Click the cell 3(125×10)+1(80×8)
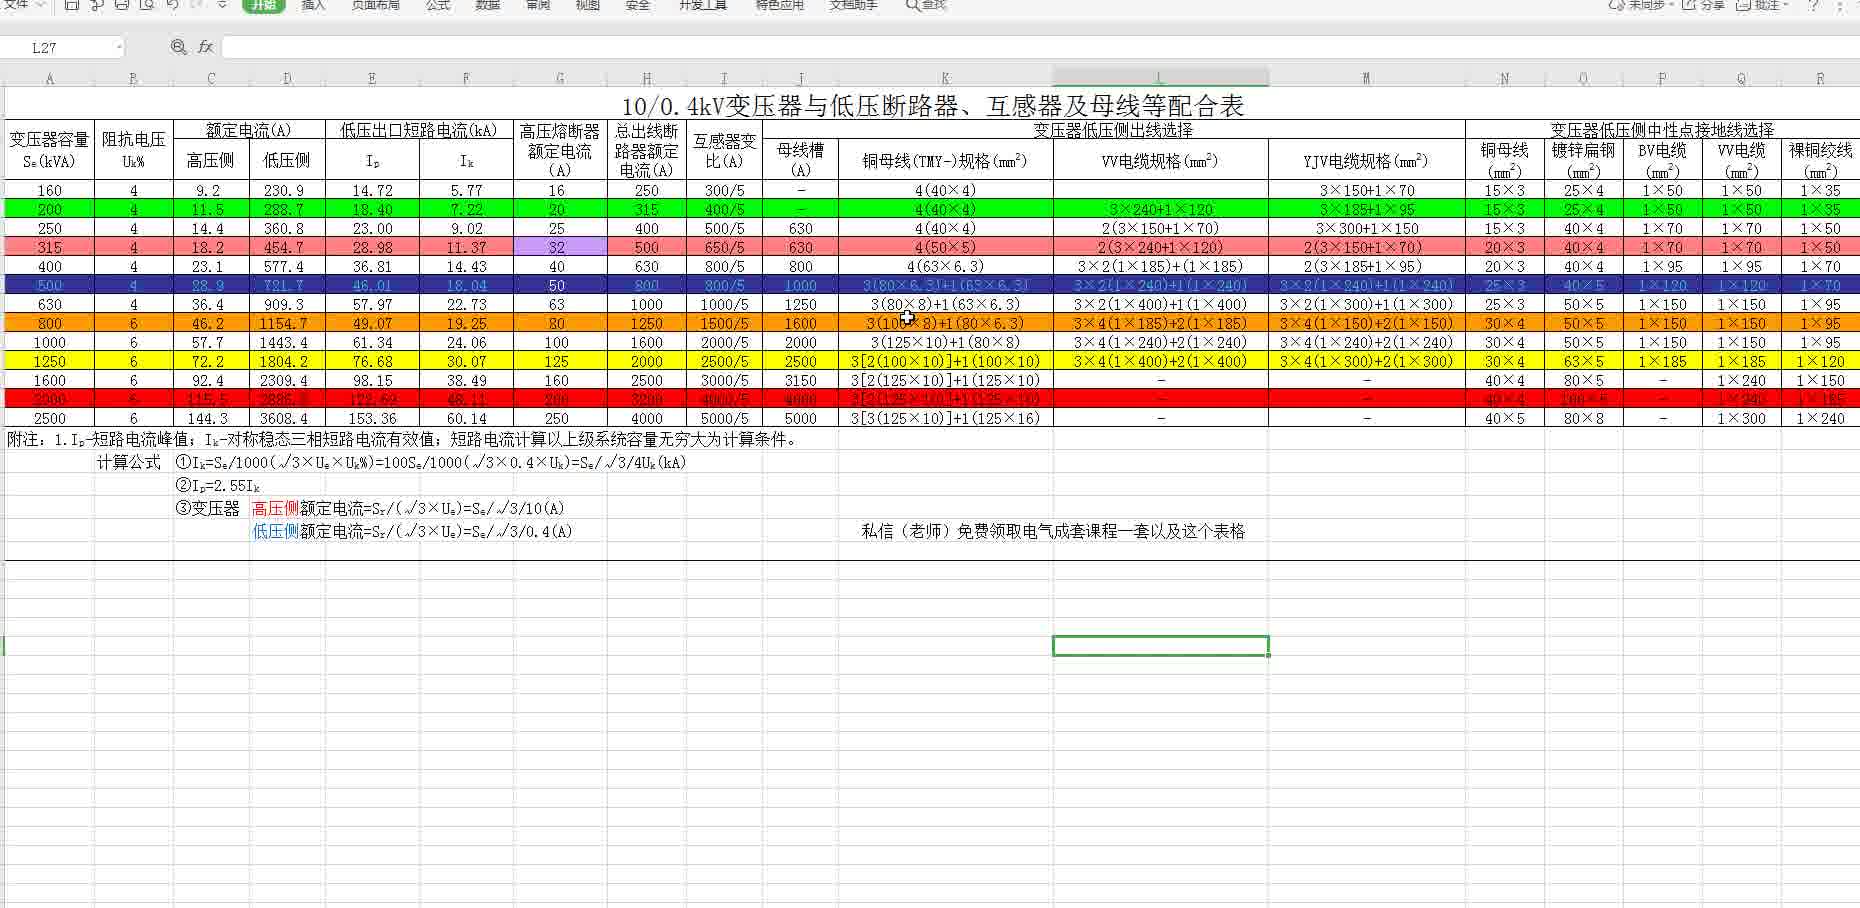 pos(945,342)
